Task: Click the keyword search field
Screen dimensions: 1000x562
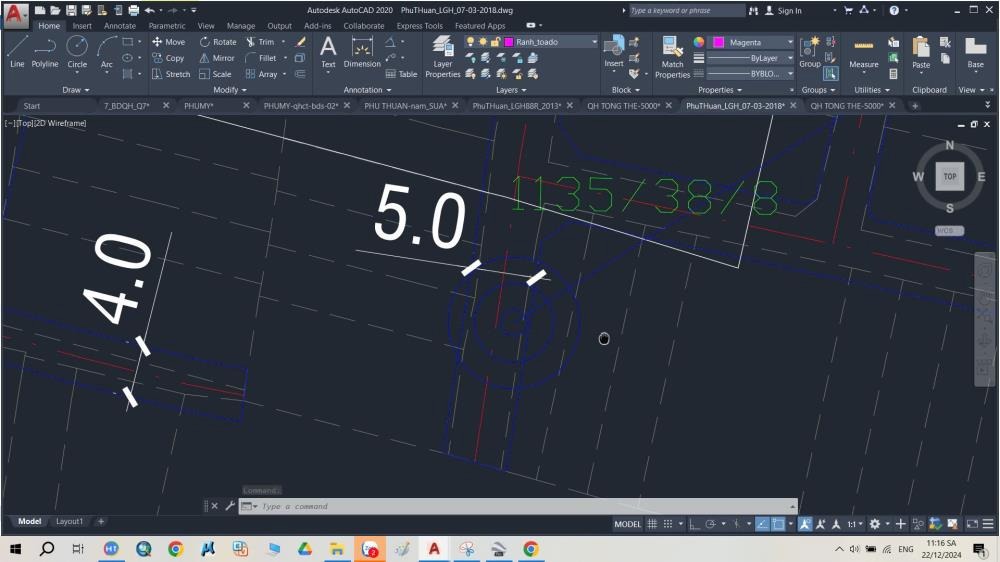Action: [686, 11]
